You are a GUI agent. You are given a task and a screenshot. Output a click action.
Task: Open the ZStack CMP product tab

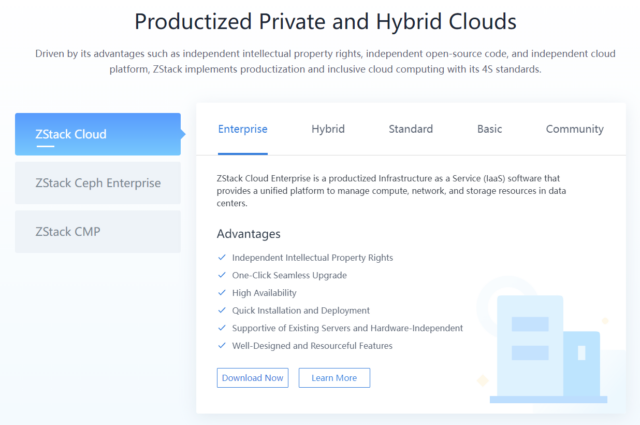98,231
